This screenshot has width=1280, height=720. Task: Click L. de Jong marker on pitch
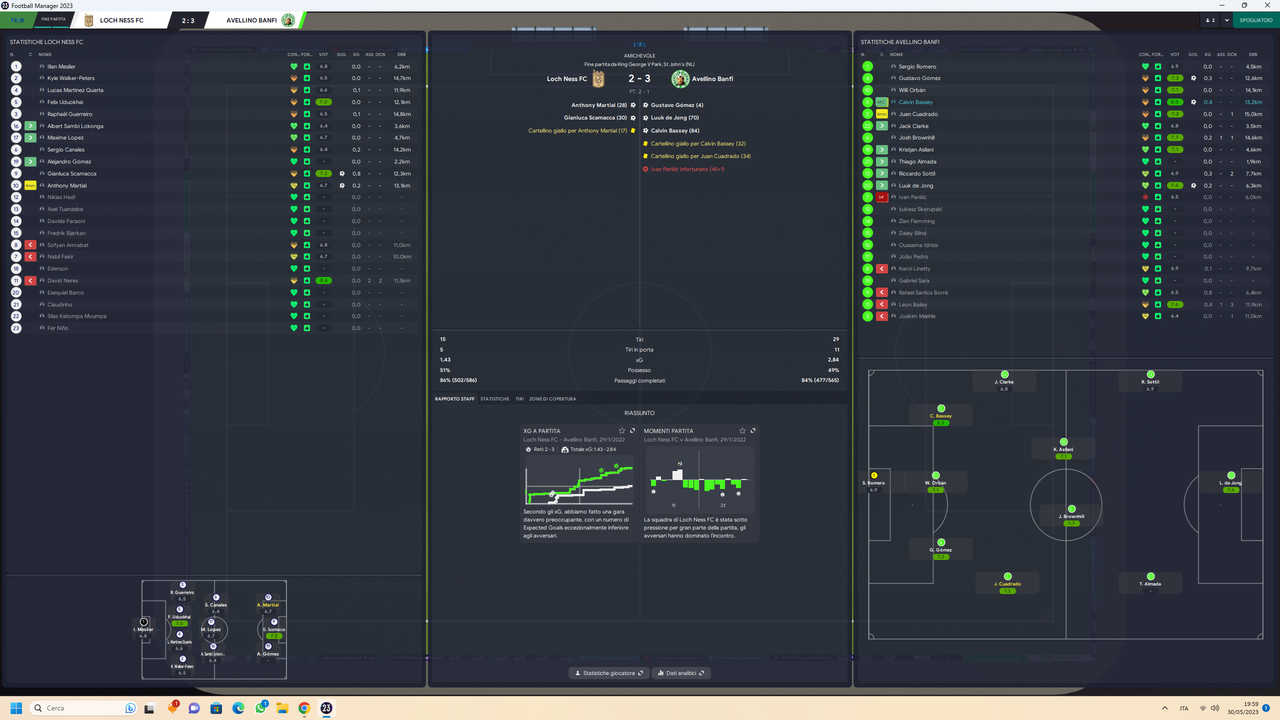click(x=1231, y=476)
